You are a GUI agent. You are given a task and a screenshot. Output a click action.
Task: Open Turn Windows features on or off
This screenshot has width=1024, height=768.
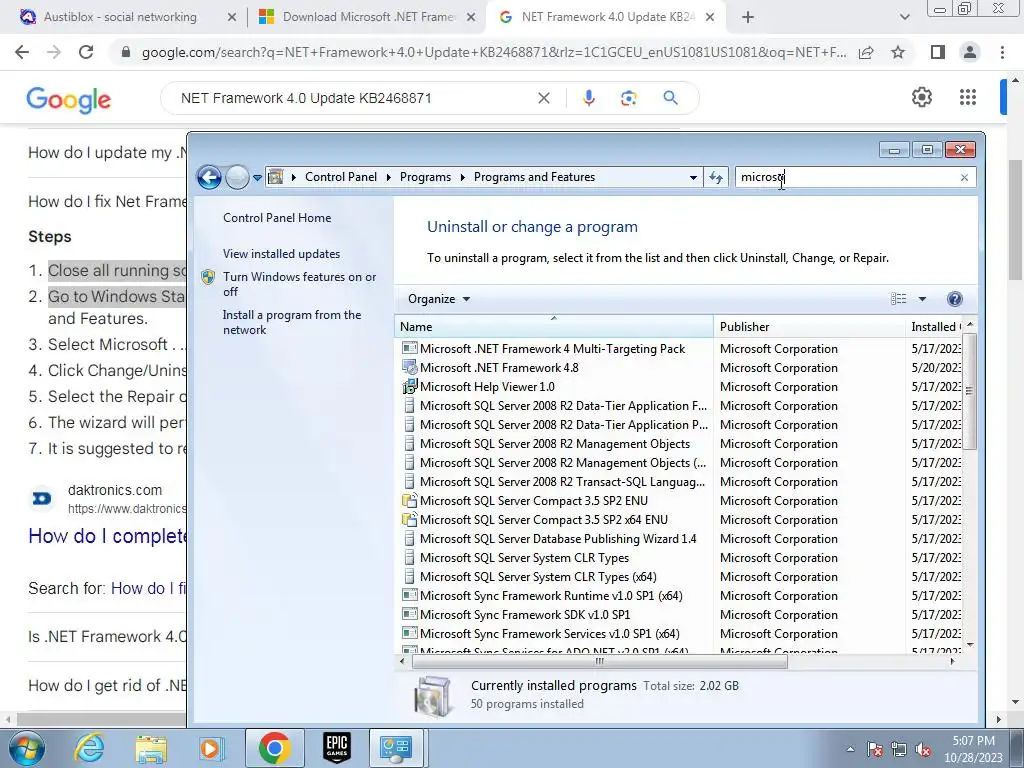[x=299, y=284]
